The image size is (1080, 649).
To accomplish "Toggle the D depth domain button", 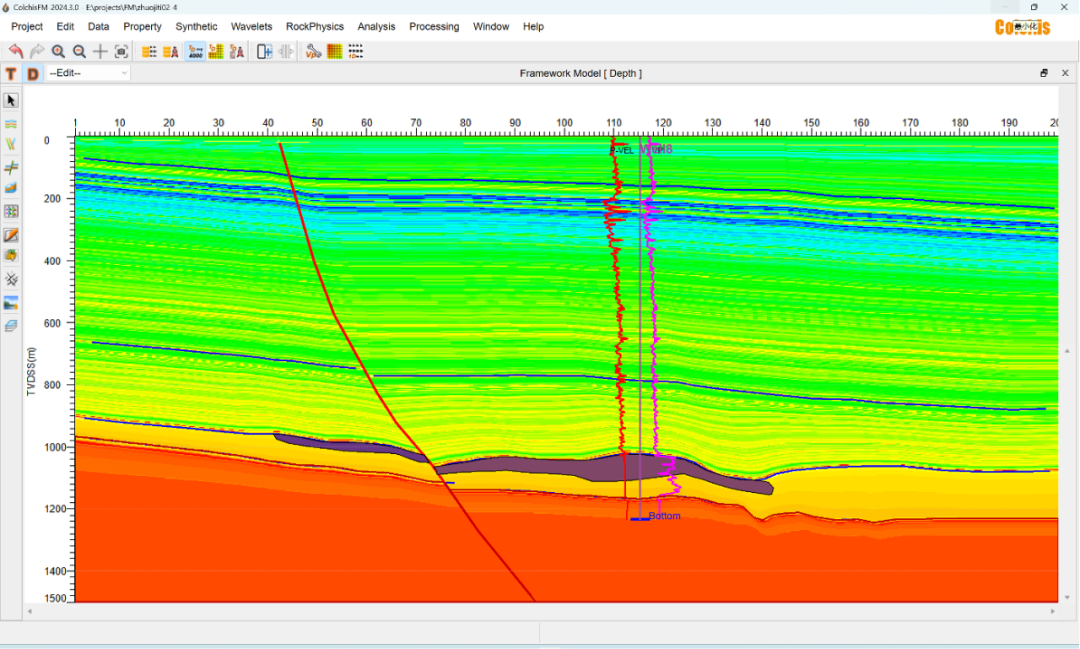I will (32, 74).
